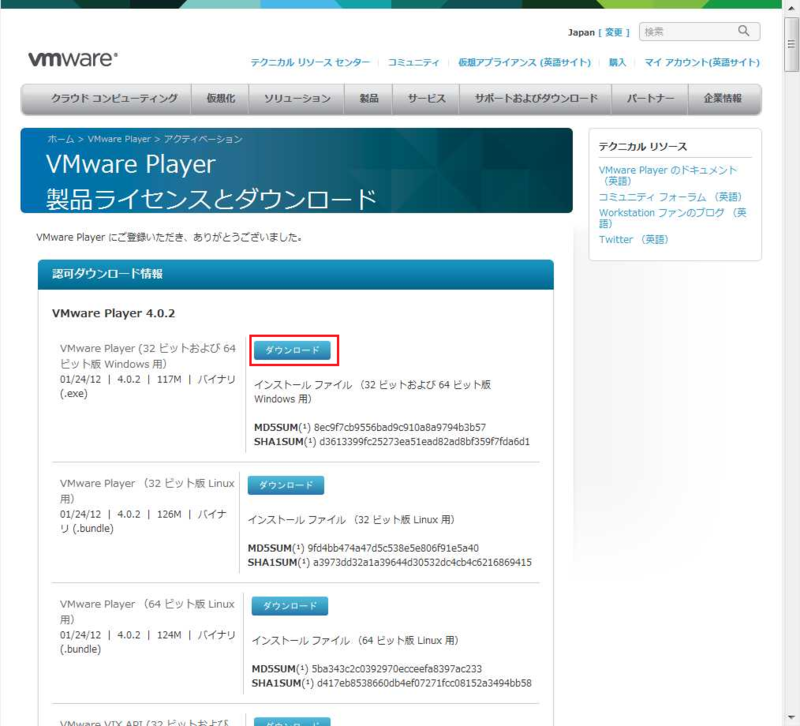Open サポートおよびダウンロード menu

coord(536,99)
